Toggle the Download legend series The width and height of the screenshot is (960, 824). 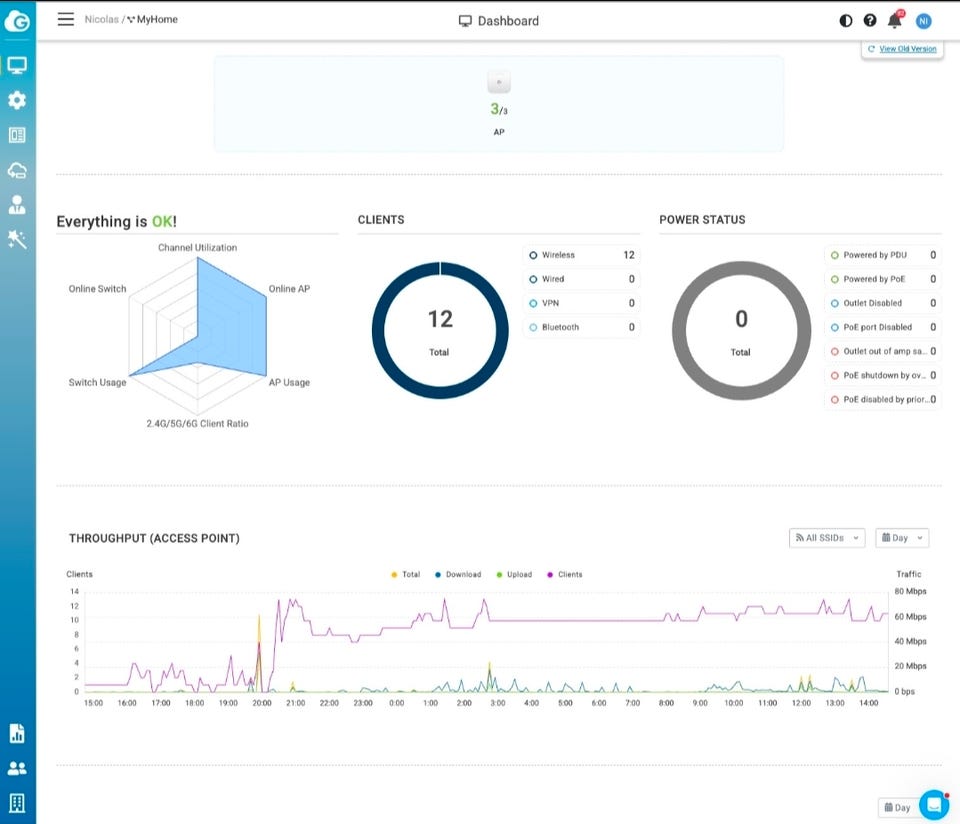click(458, 574)
